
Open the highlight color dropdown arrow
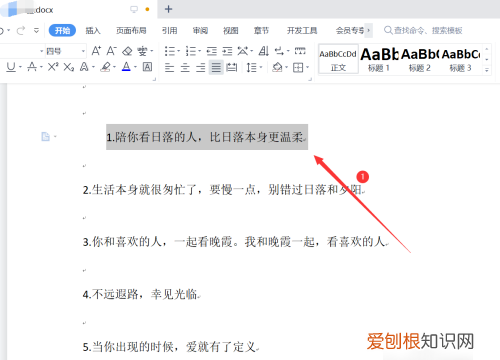click(114, 67)
